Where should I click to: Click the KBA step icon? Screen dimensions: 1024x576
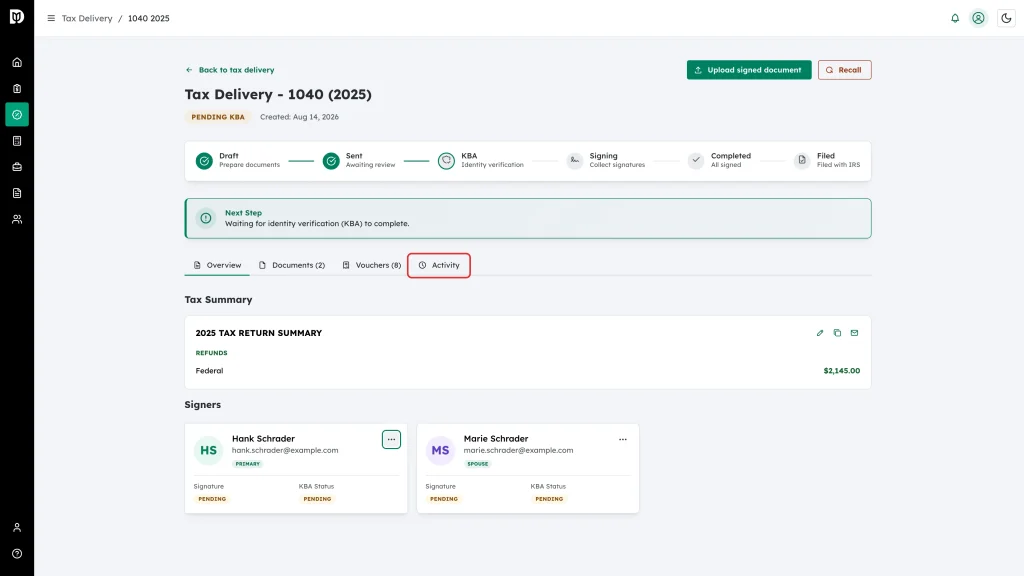coord(446,161)
